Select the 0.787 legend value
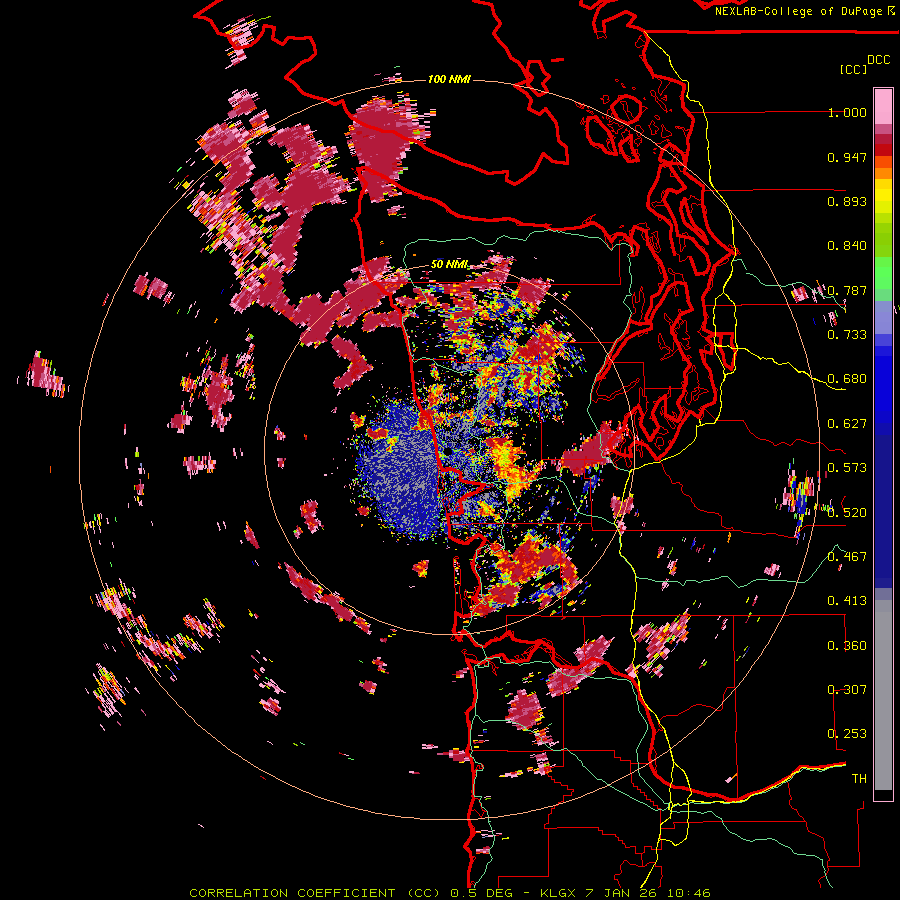 click(847, 290)
